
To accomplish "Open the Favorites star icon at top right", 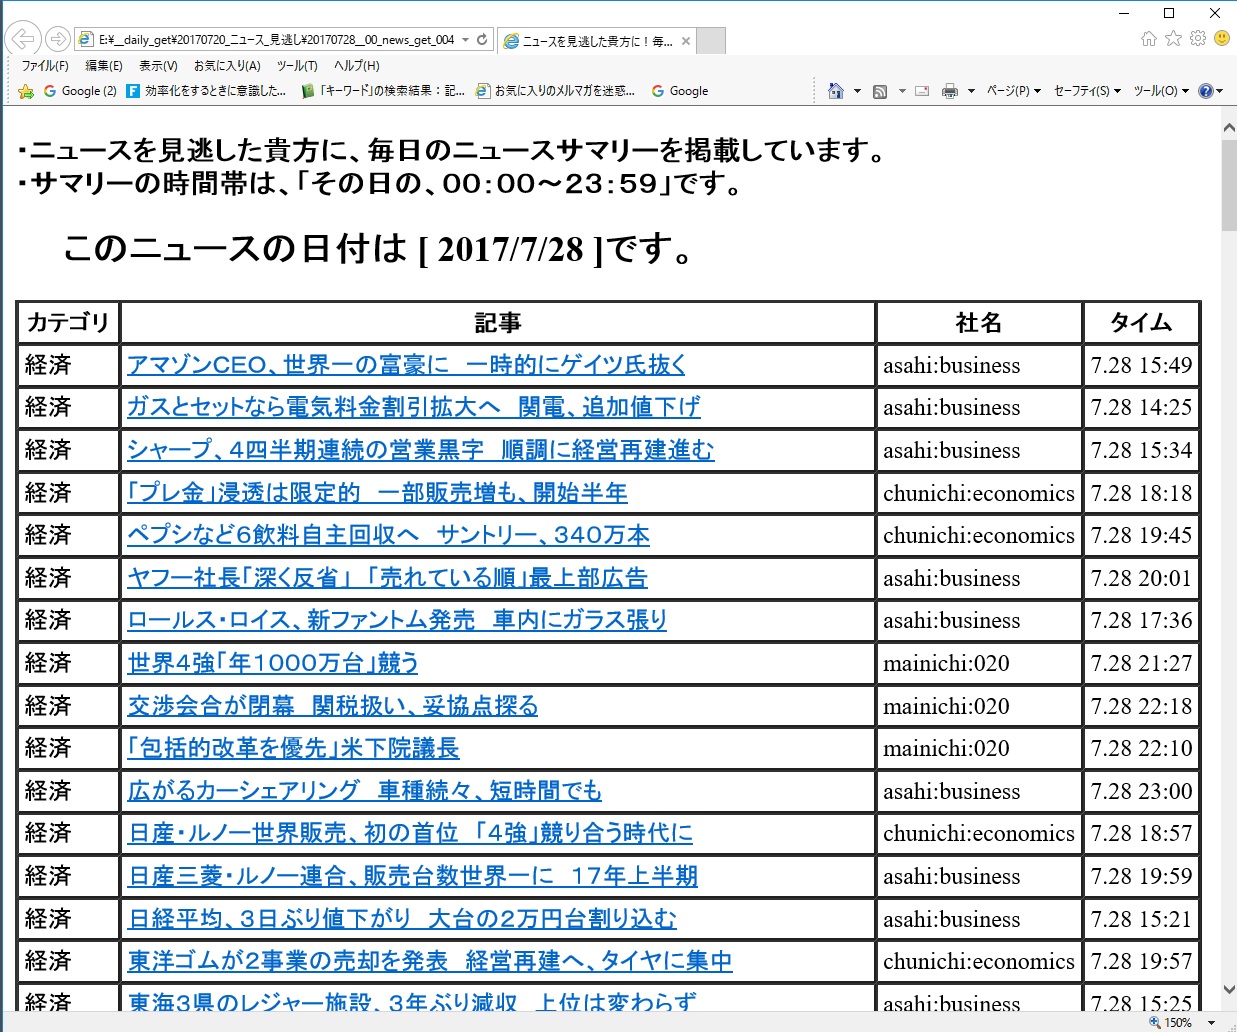I will [1173, 38].
